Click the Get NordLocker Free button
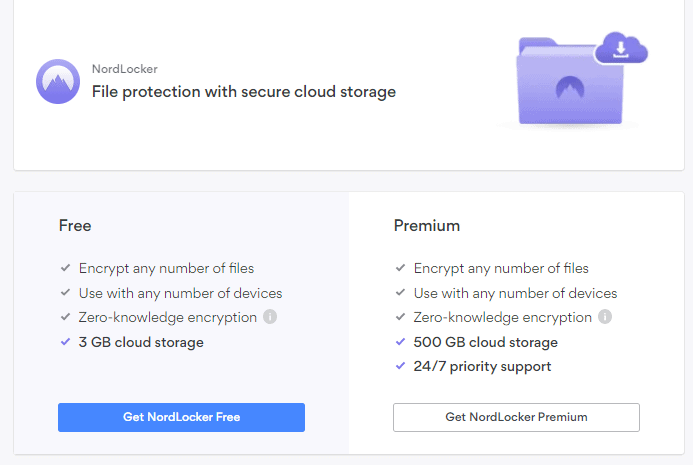The height and width of the screenshot is (465, 693). coord(181,417)
